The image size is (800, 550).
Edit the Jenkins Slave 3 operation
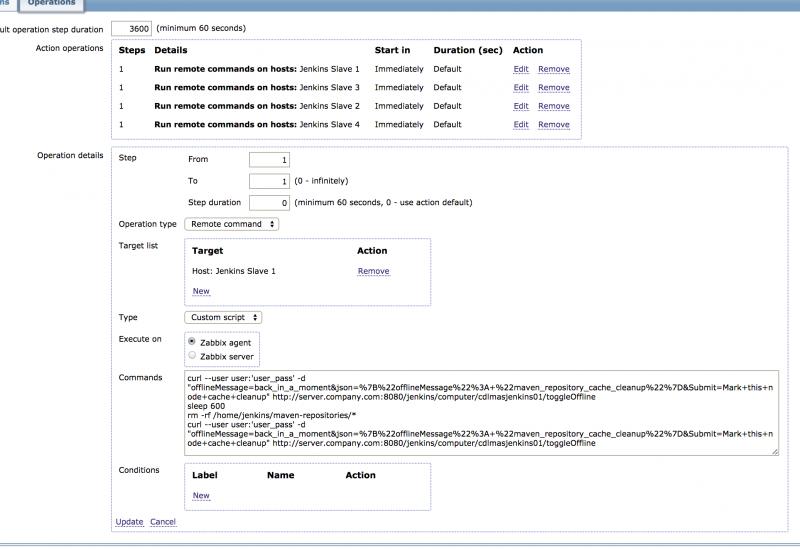520,88
